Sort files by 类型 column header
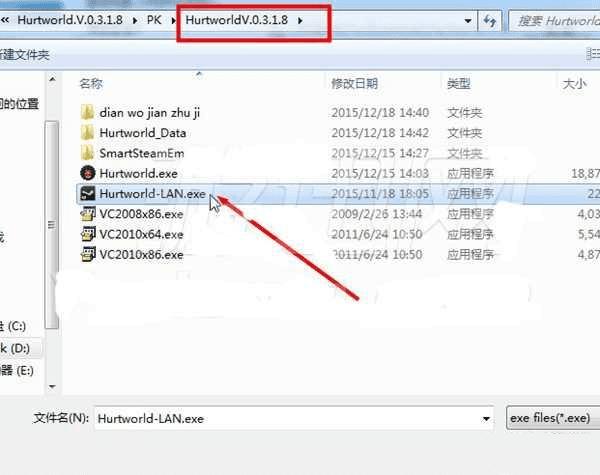This screenshot has height=475, width=600. click(x=458, y=83)
